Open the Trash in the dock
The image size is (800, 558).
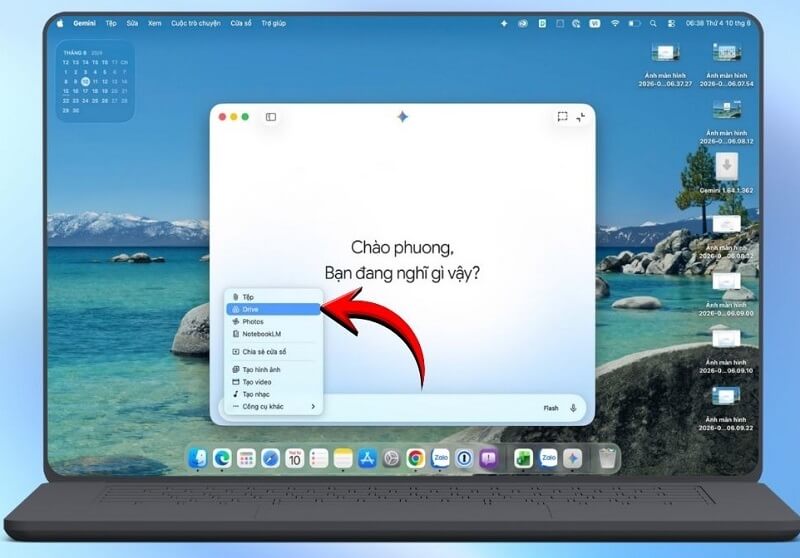click(x=607, y=458)
